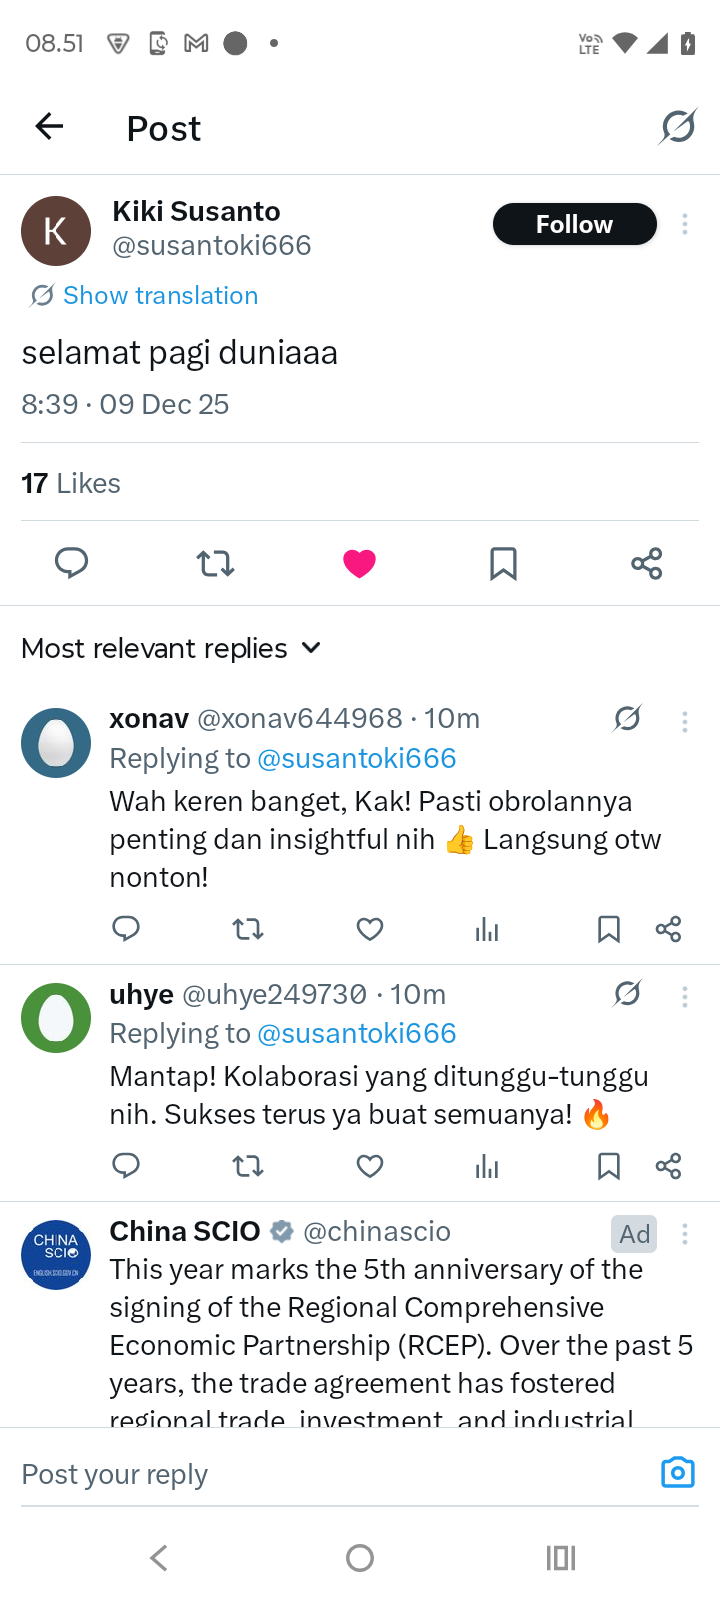Follow Kiki Susanto
Screen dimensions: 720x1600
[x=574, y=224]
